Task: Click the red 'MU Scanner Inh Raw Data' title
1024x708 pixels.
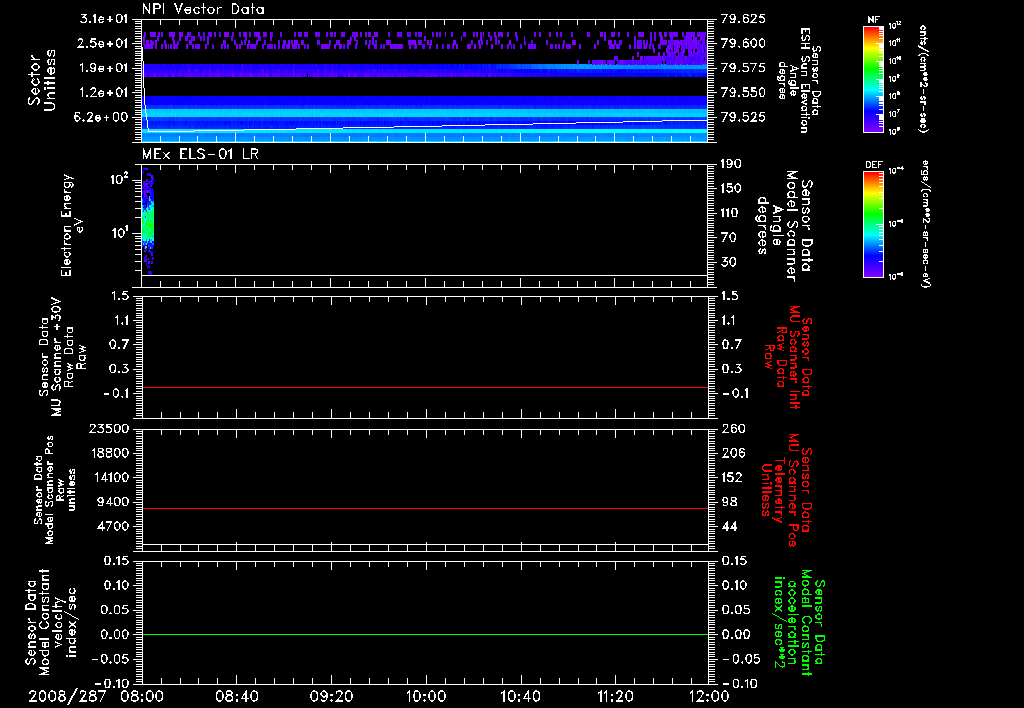Action: click(789, 357)
